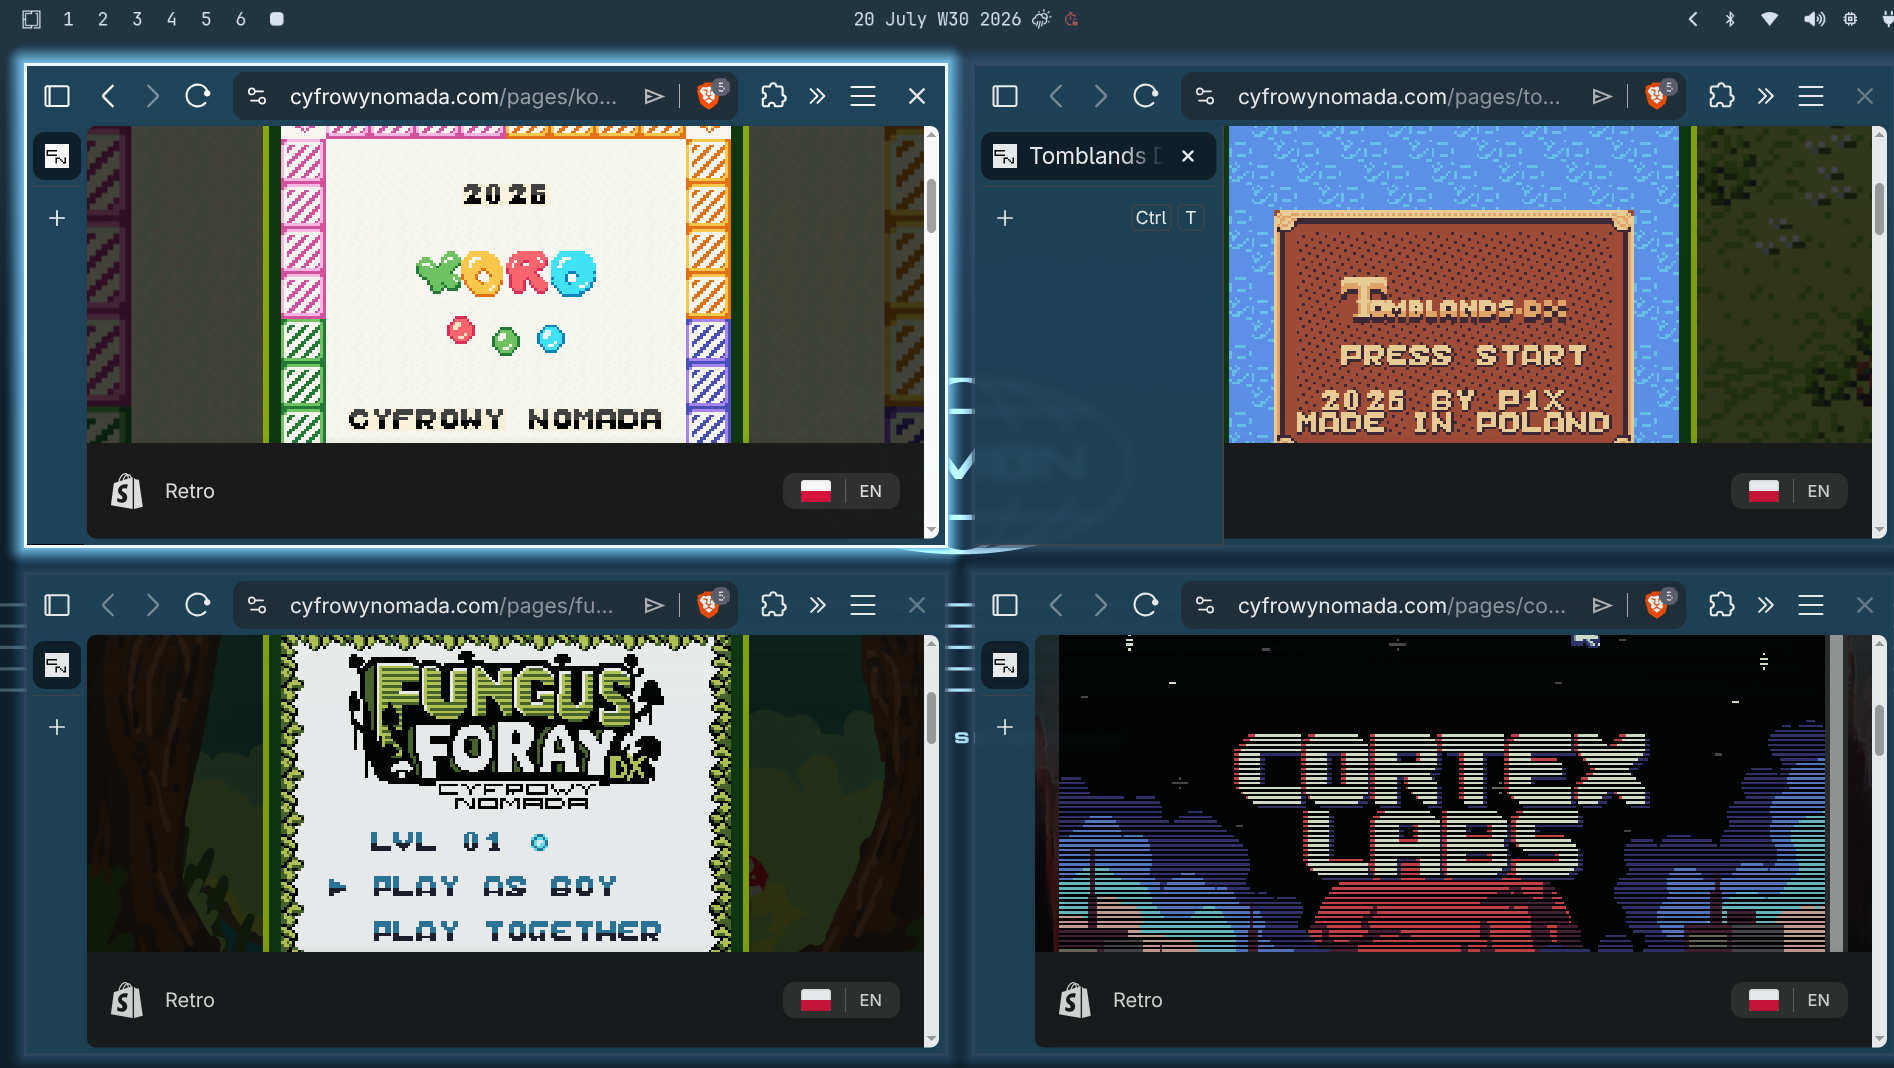Reload the Fungus Foray page window
1894x1068 pixels.
(197, 605)
